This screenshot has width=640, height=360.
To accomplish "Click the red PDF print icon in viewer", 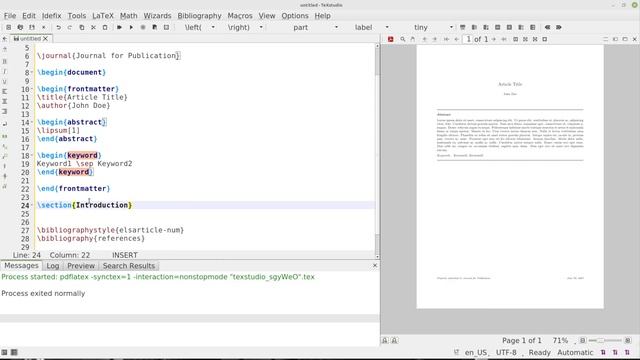I will [391, 39].
